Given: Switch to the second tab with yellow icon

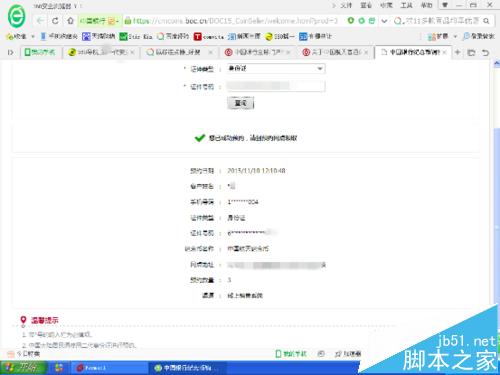Looking at the screenshot, I should [101, 52].
